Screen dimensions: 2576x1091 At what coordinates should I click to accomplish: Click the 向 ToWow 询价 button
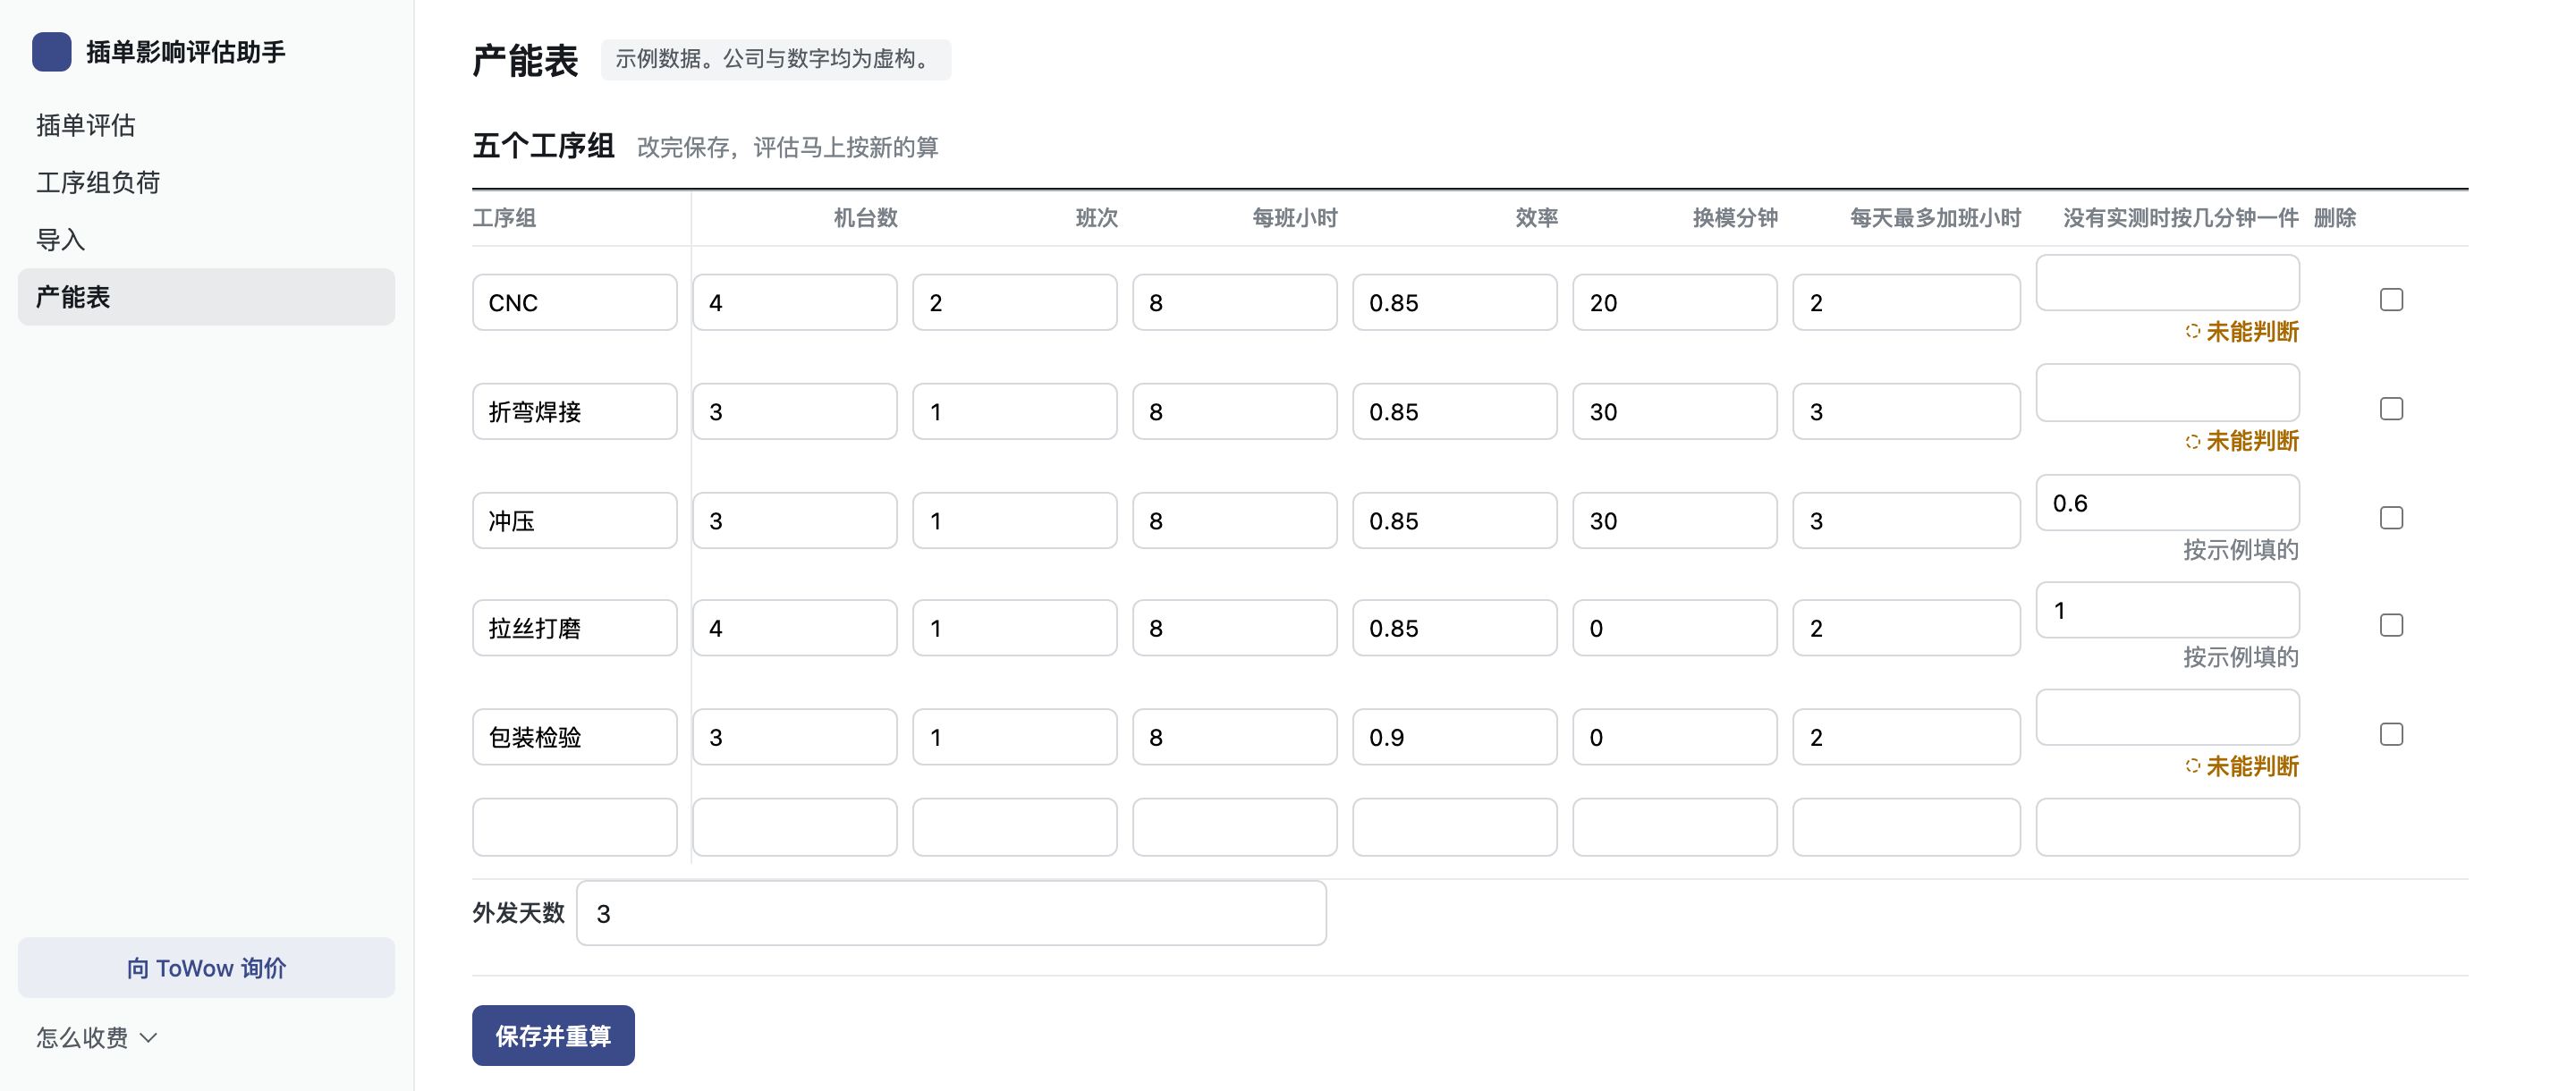point(206,967)
